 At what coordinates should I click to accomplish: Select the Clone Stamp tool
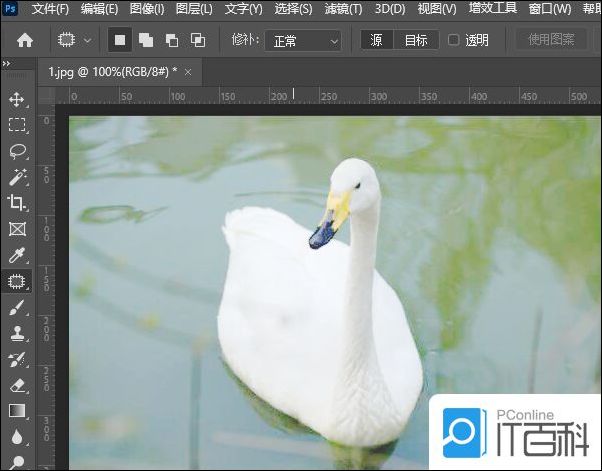(17, 334)
